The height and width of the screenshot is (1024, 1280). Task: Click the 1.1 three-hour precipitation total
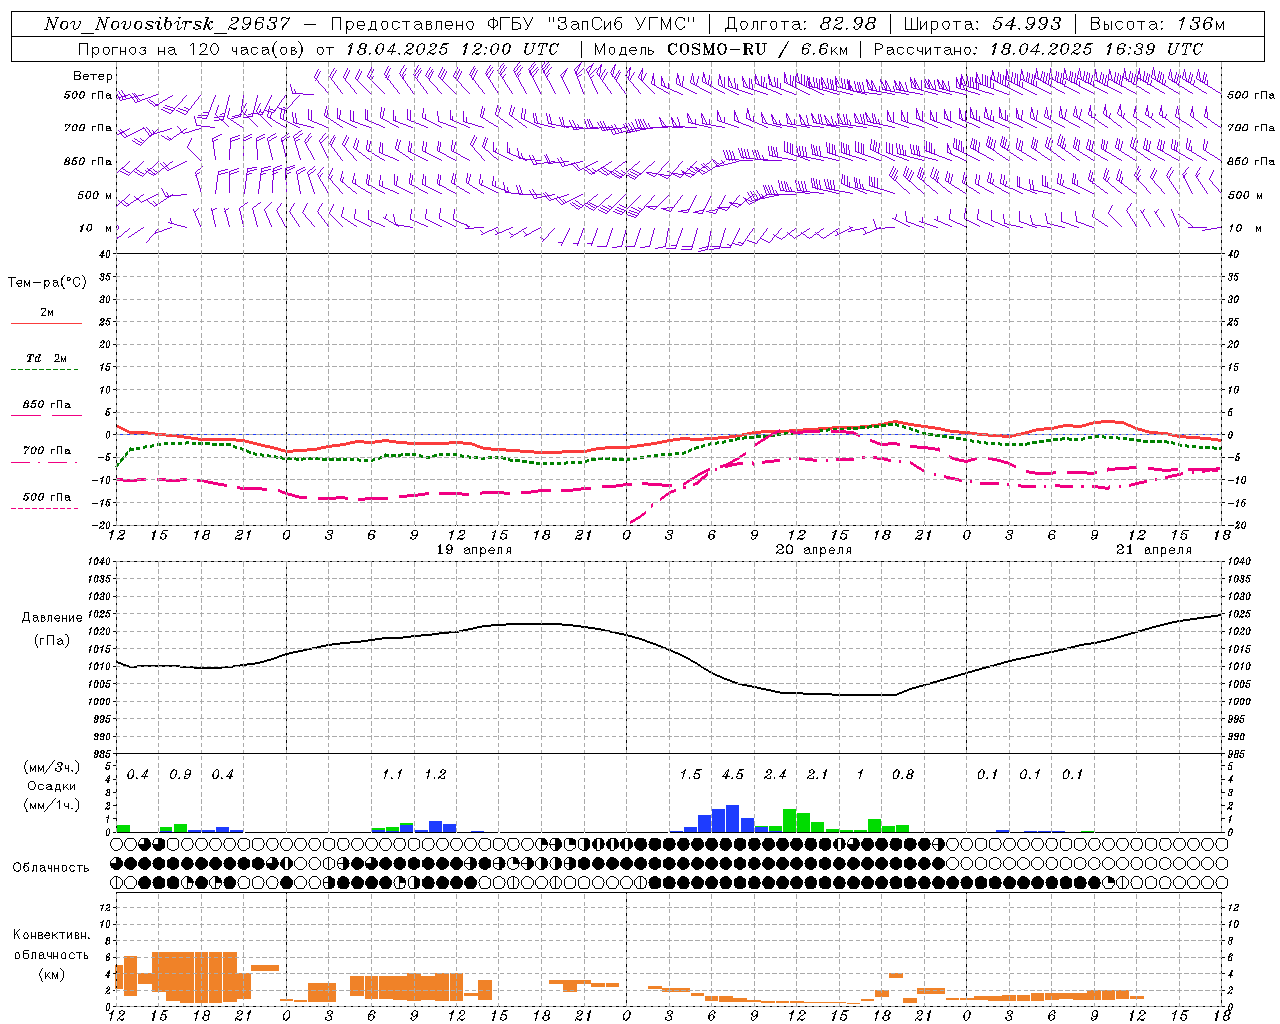point(392,775)
